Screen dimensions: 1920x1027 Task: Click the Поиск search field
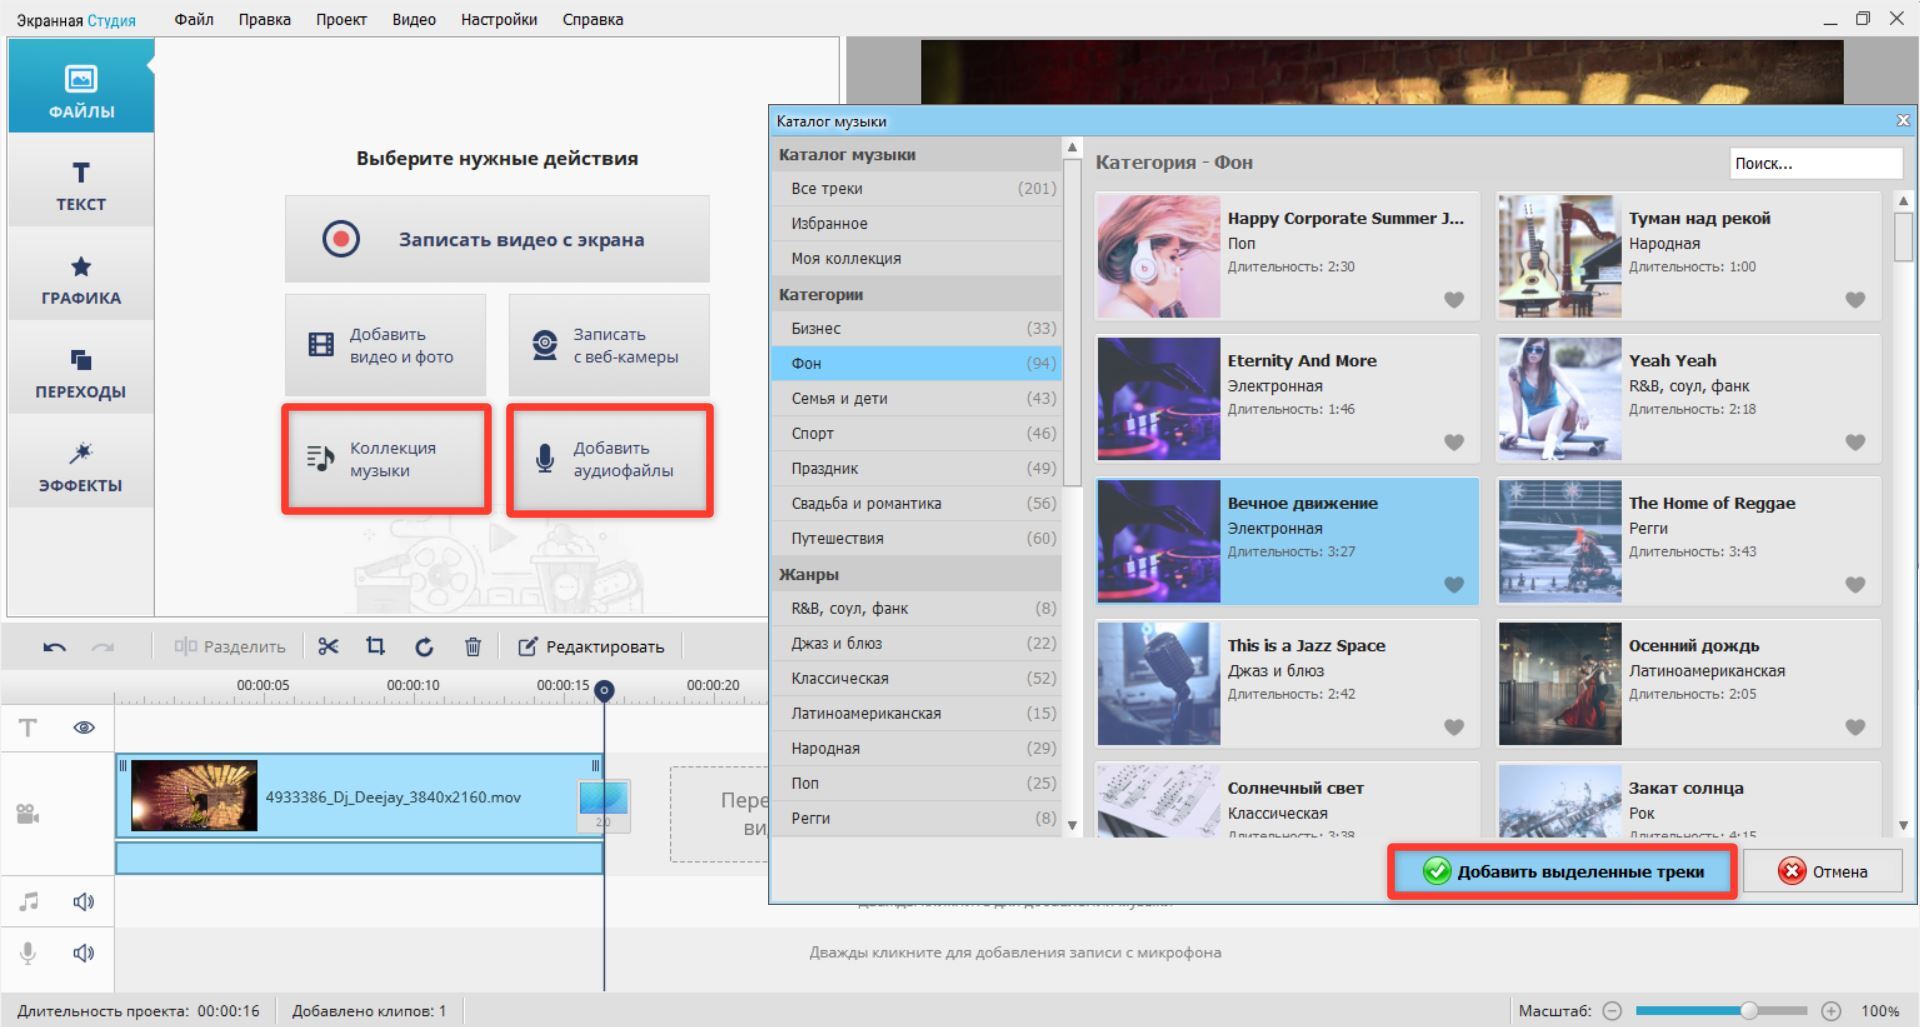tap(1814, 163)
